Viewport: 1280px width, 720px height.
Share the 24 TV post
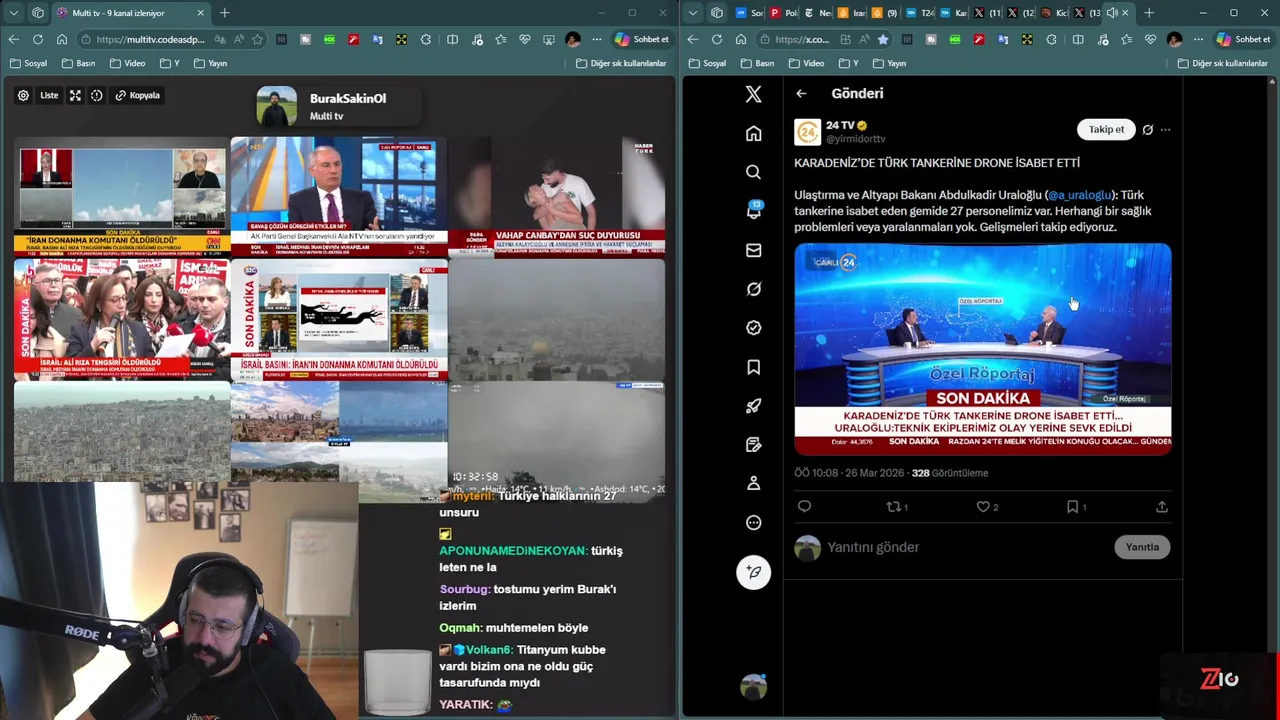tap(1161, 507)
